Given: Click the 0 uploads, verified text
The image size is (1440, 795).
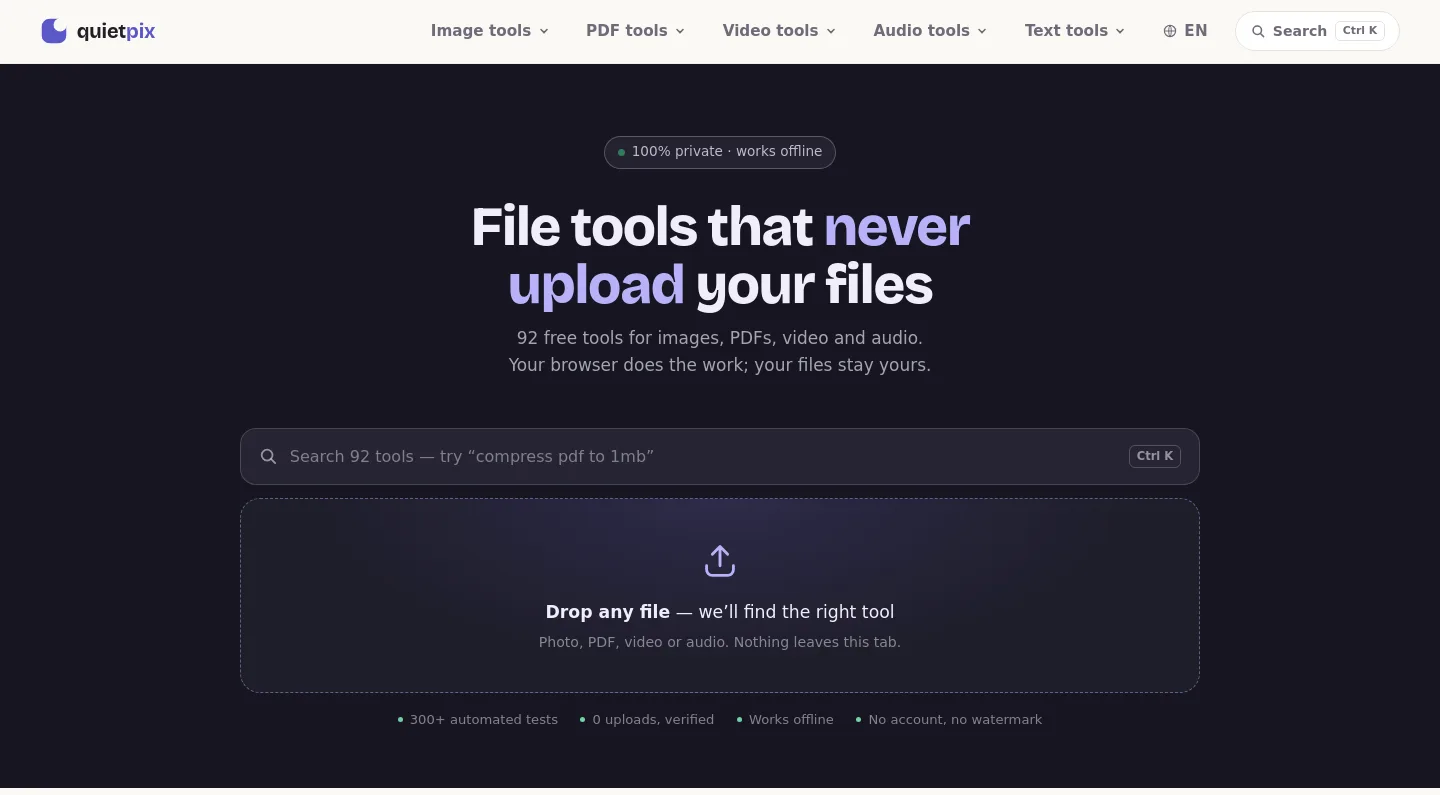Looking at the screenshot, I should (653, 720).
